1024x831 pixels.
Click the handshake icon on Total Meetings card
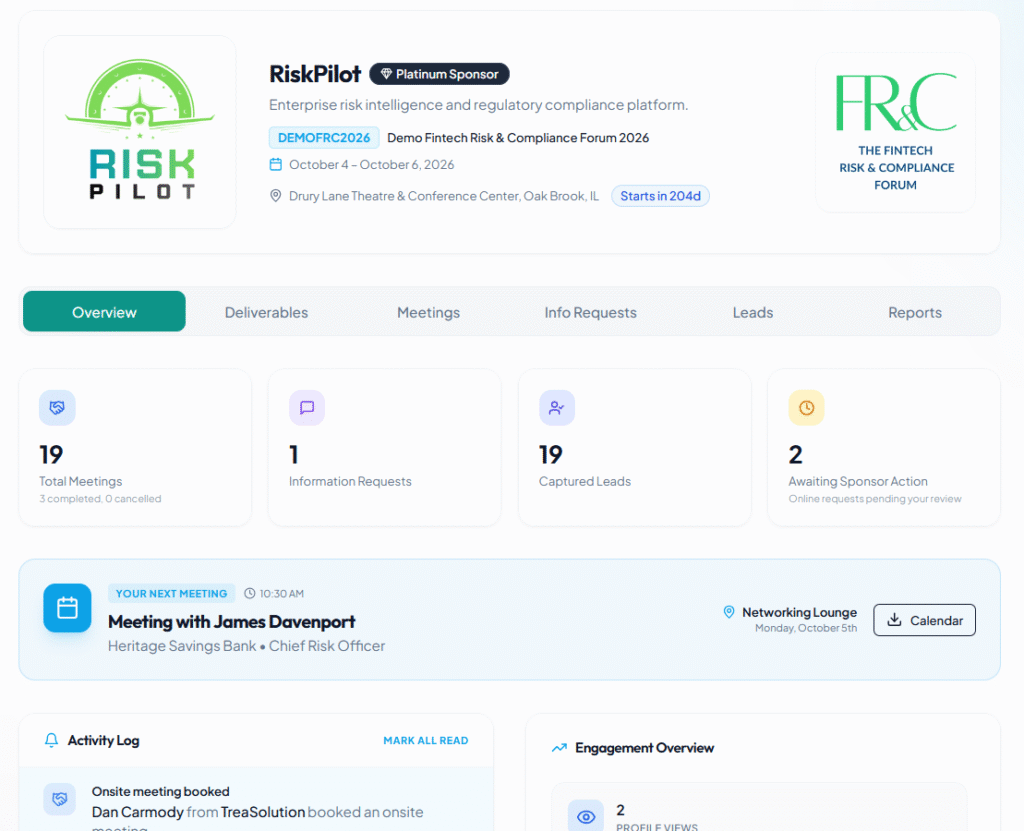coord(57,408)
